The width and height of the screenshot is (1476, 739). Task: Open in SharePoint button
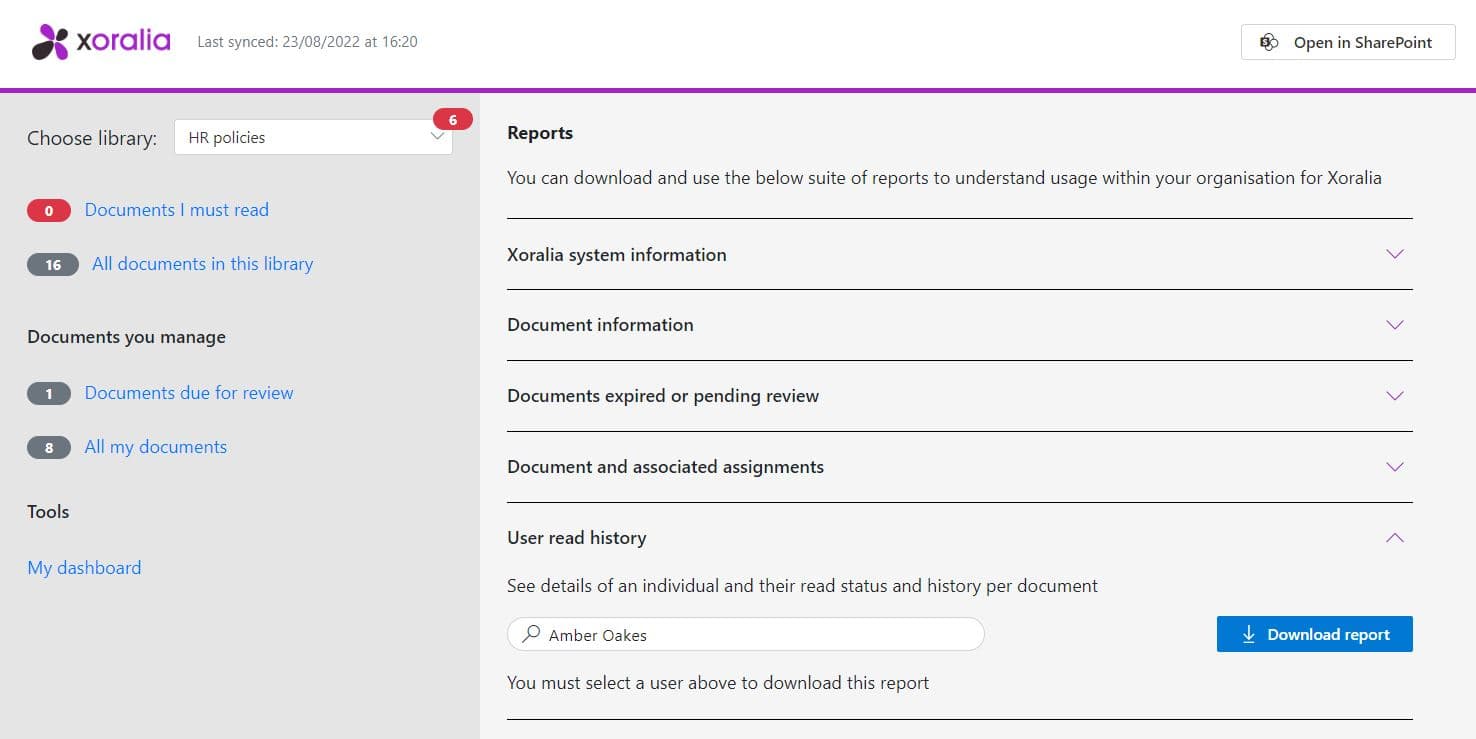[x=1348, y=42]
